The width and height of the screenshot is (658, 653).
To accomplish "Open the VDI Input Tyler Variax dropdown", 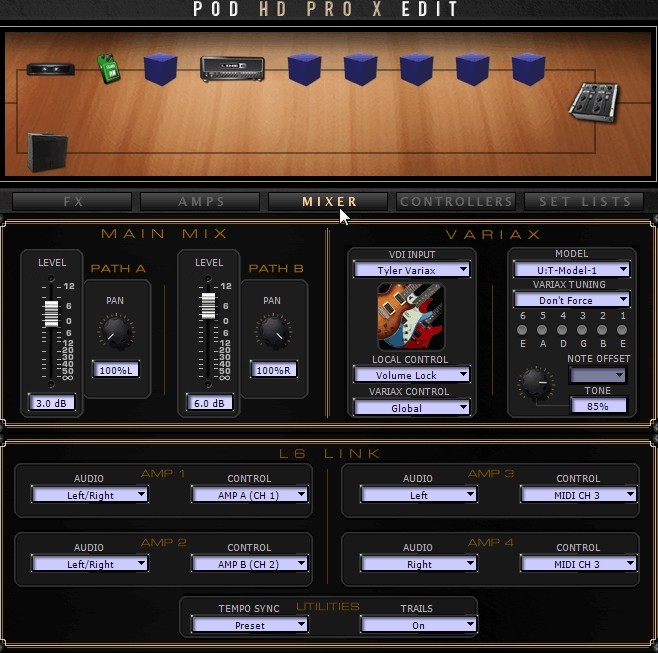I will 411,270.
